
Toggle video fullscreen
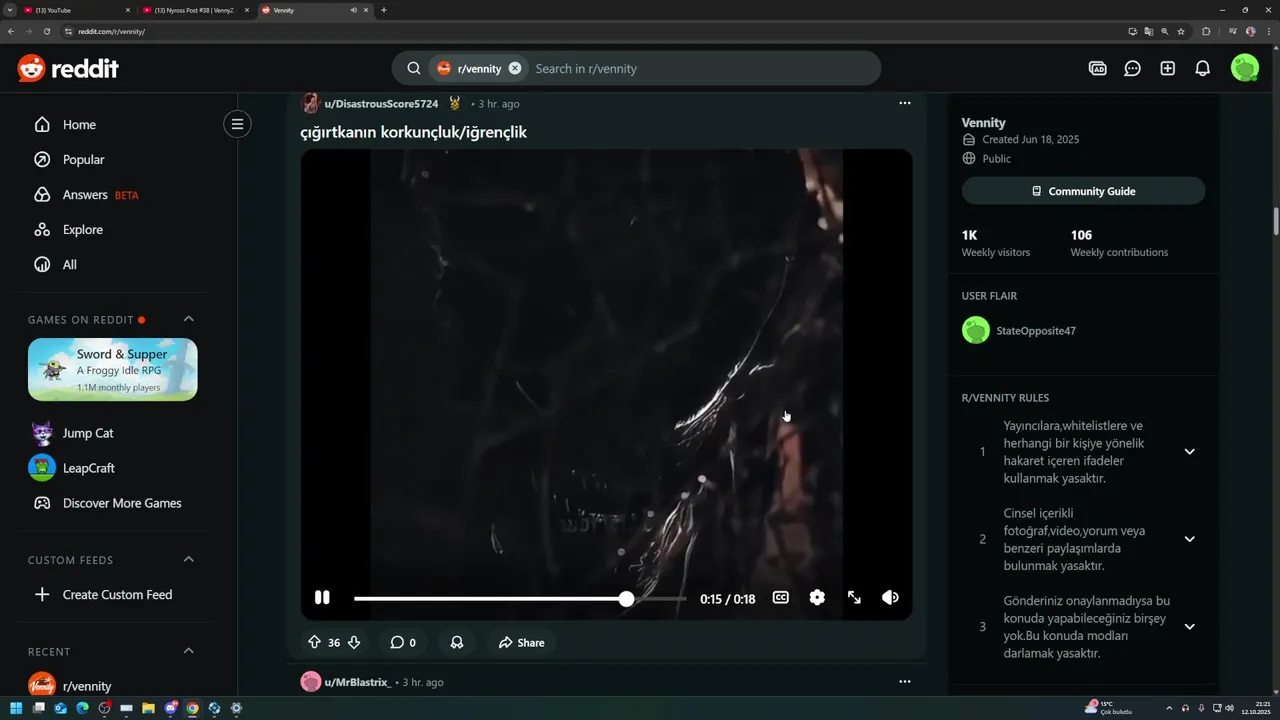pos(854,598)
